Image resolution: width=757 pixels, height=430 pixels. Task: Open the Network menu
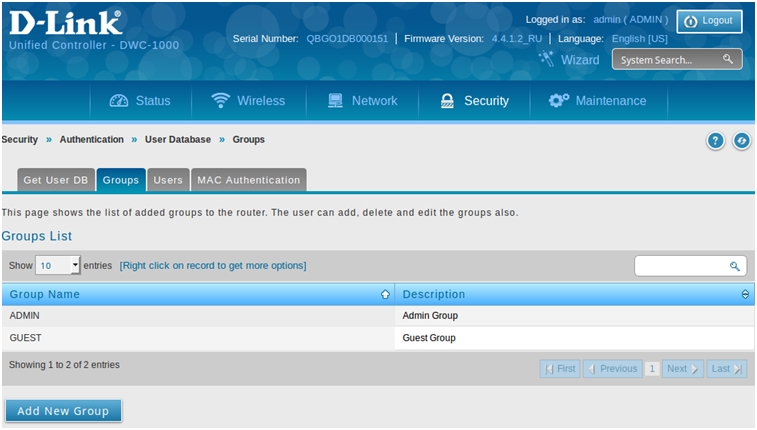tap(361, 101)
